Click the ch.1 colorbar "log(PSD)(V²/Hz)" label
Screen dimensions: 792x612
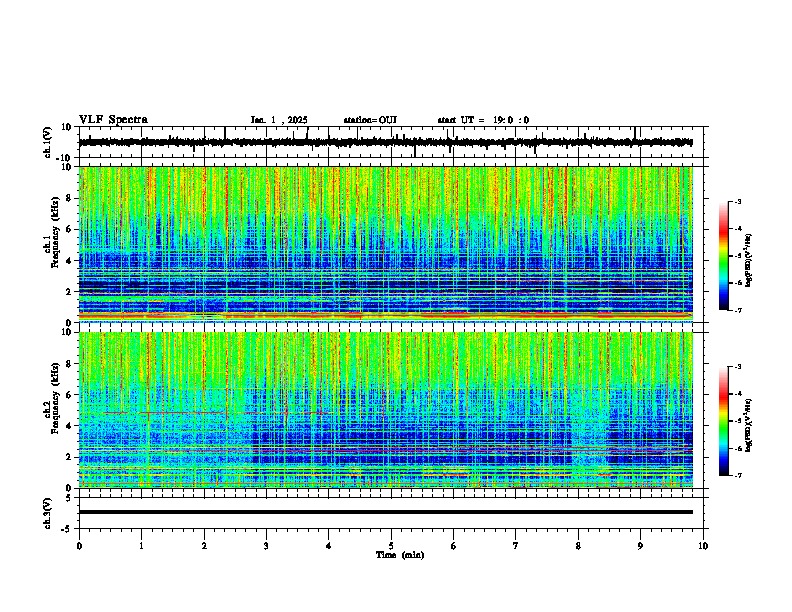click(x=749, y=261)
